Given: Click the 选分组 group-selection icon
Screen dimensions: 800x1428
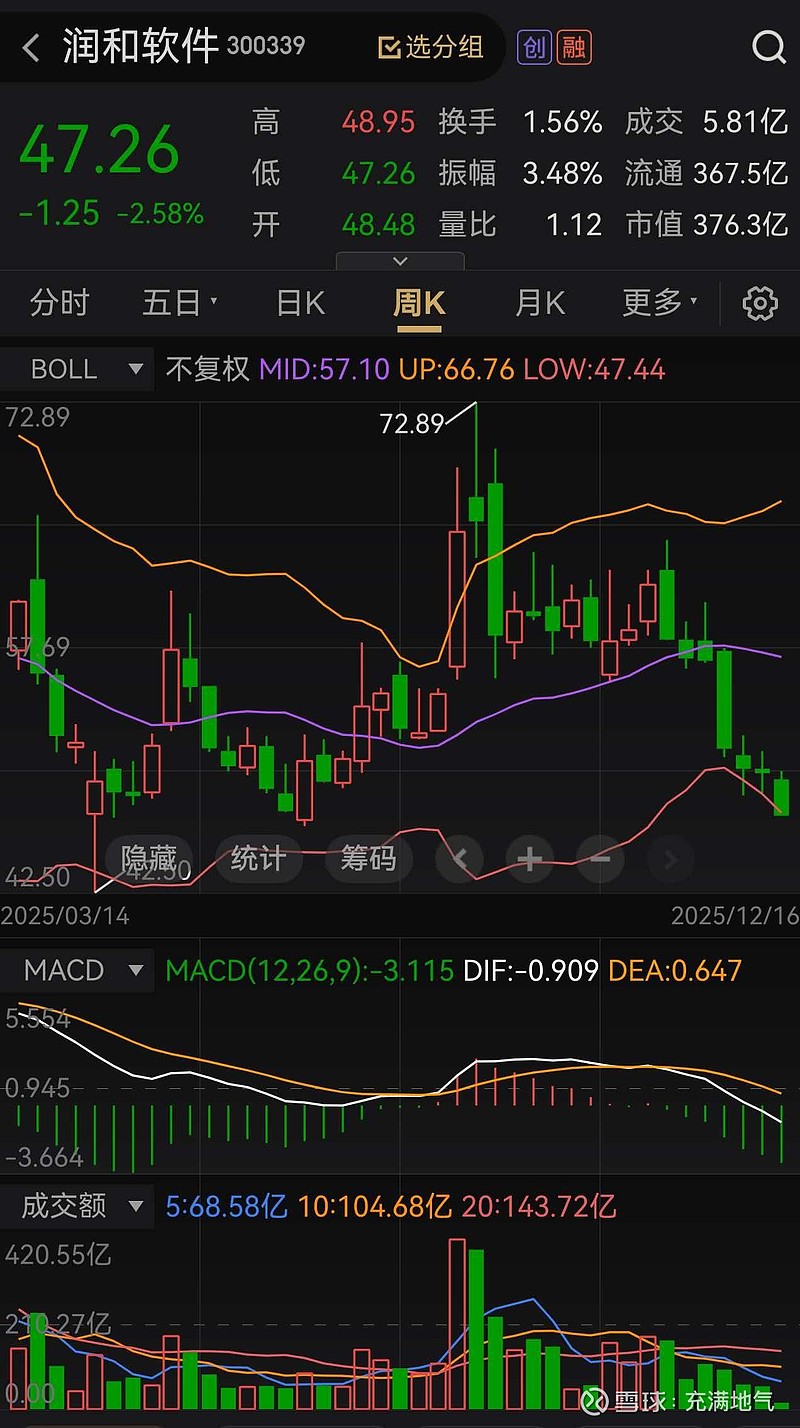Looking at the screenshot, I should pyautogui.click(x=429, y=47).
